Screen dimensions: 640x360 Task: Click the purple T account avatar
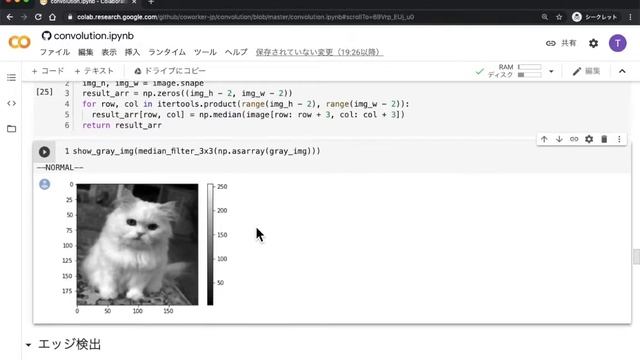coord(618,43)
